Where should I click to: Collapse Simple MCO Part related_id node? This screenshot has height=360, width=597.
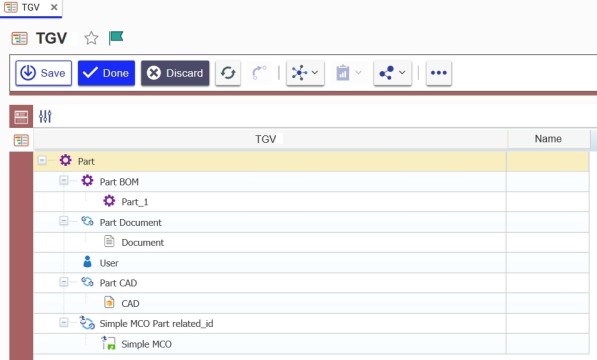[64, 322]
